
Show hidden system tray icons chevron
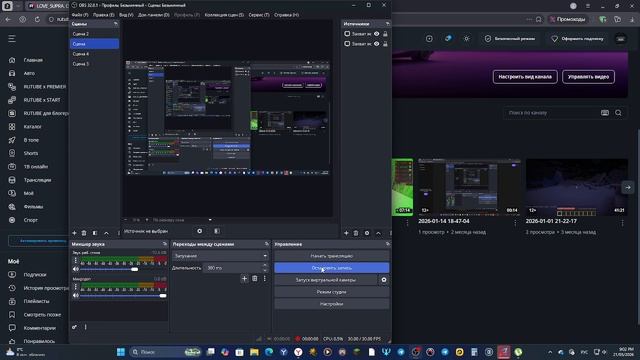tap(550, 352)
